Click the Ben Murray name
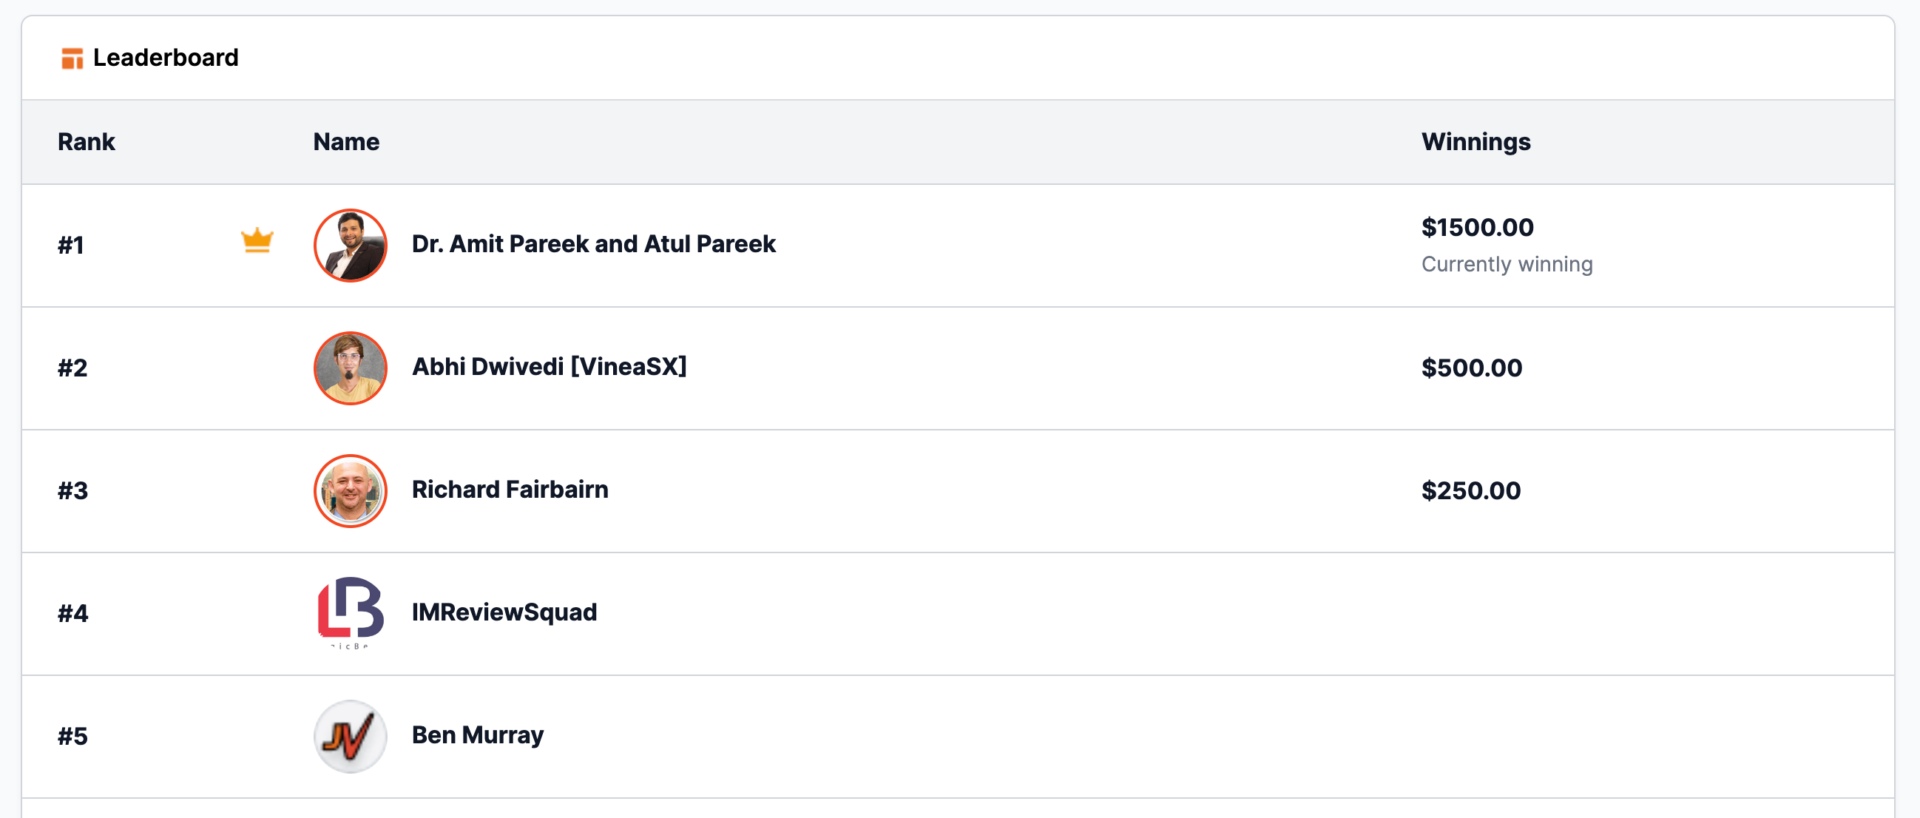1920x818 pixels. (478, 735)
